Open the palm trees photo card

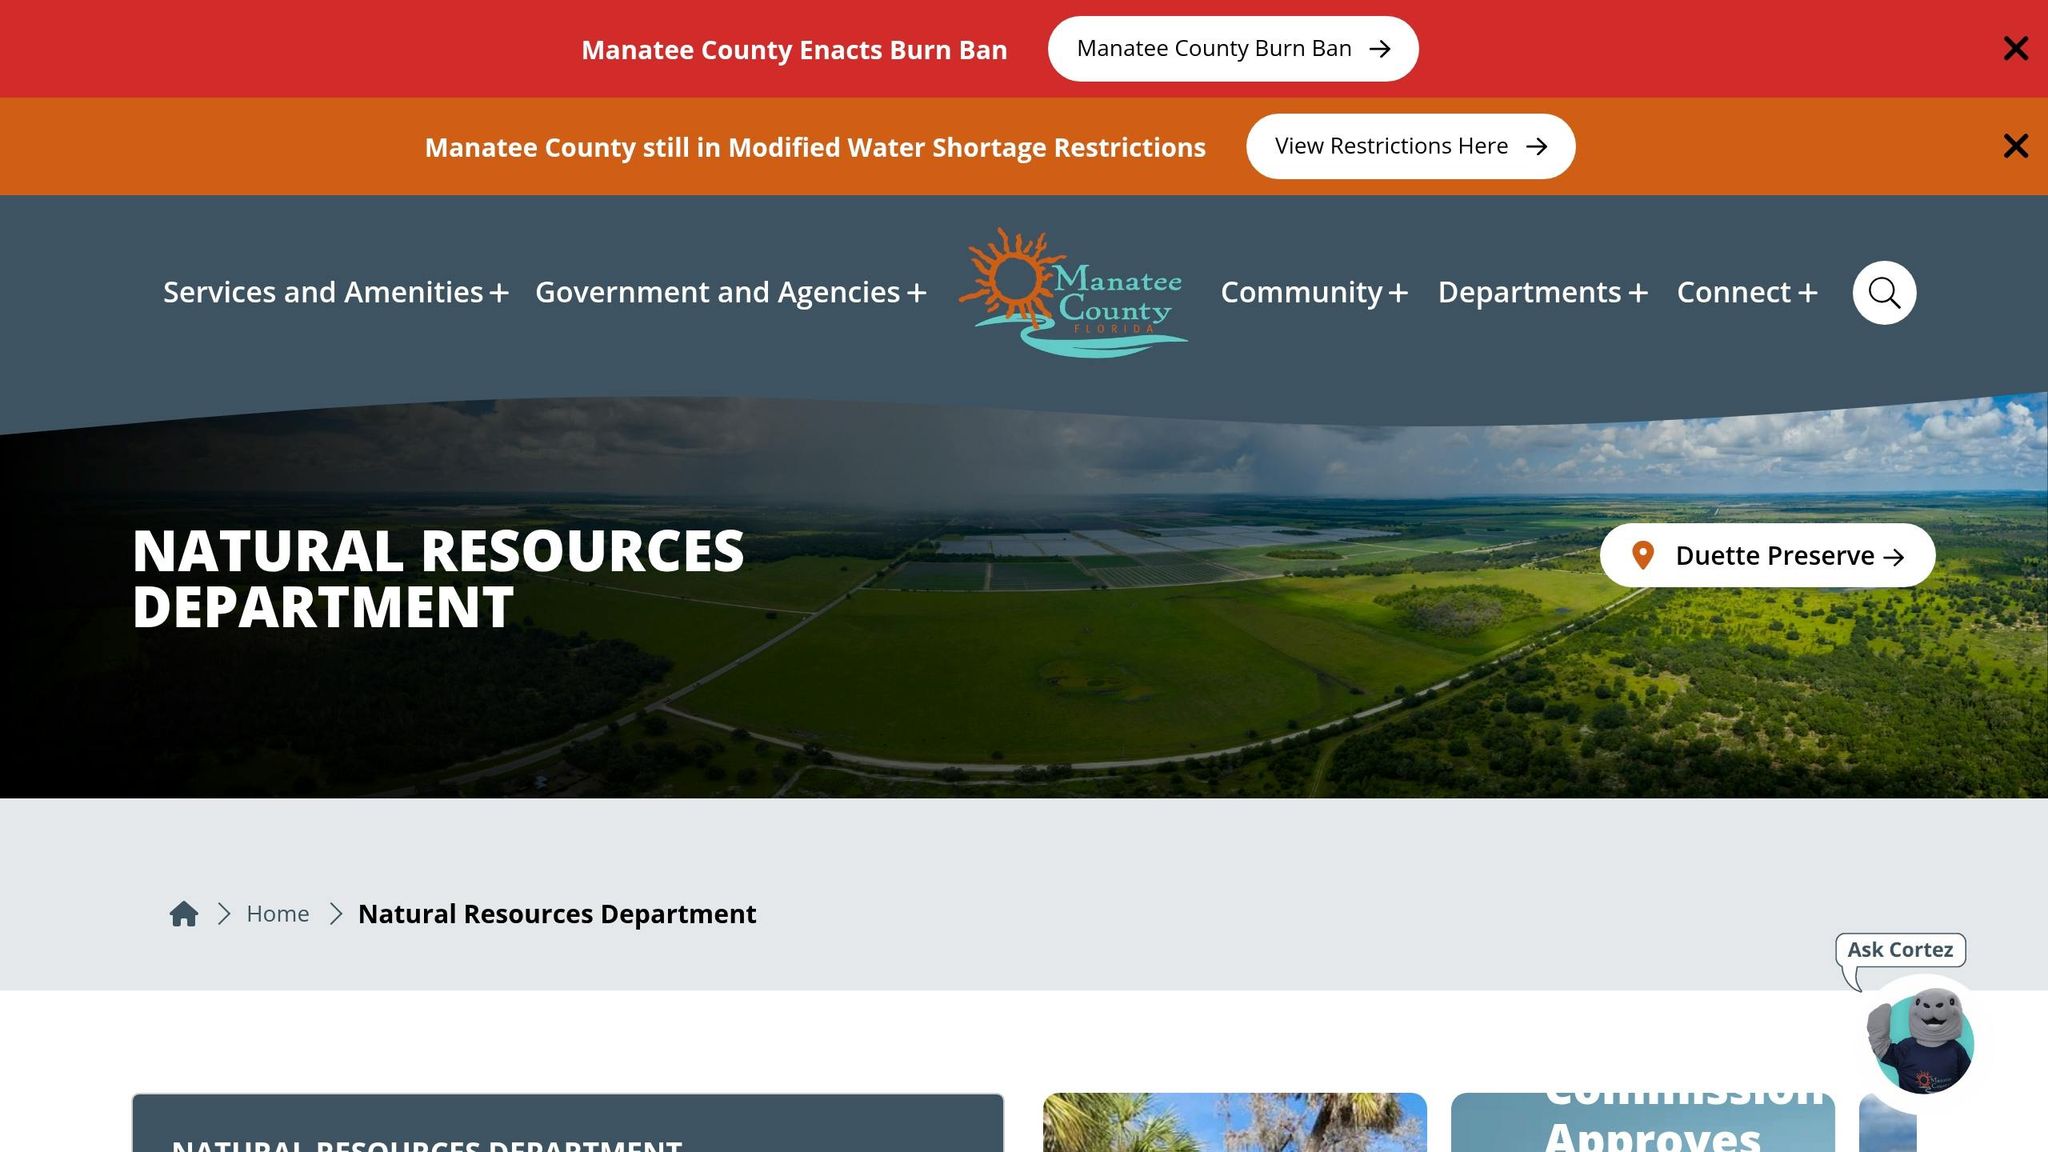coord(1235,1122)
